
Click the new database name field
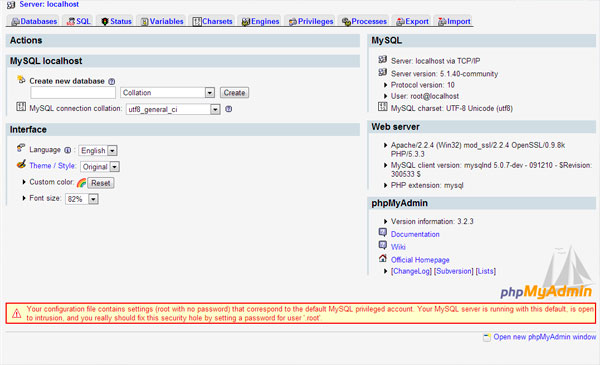tap(73, 93)
